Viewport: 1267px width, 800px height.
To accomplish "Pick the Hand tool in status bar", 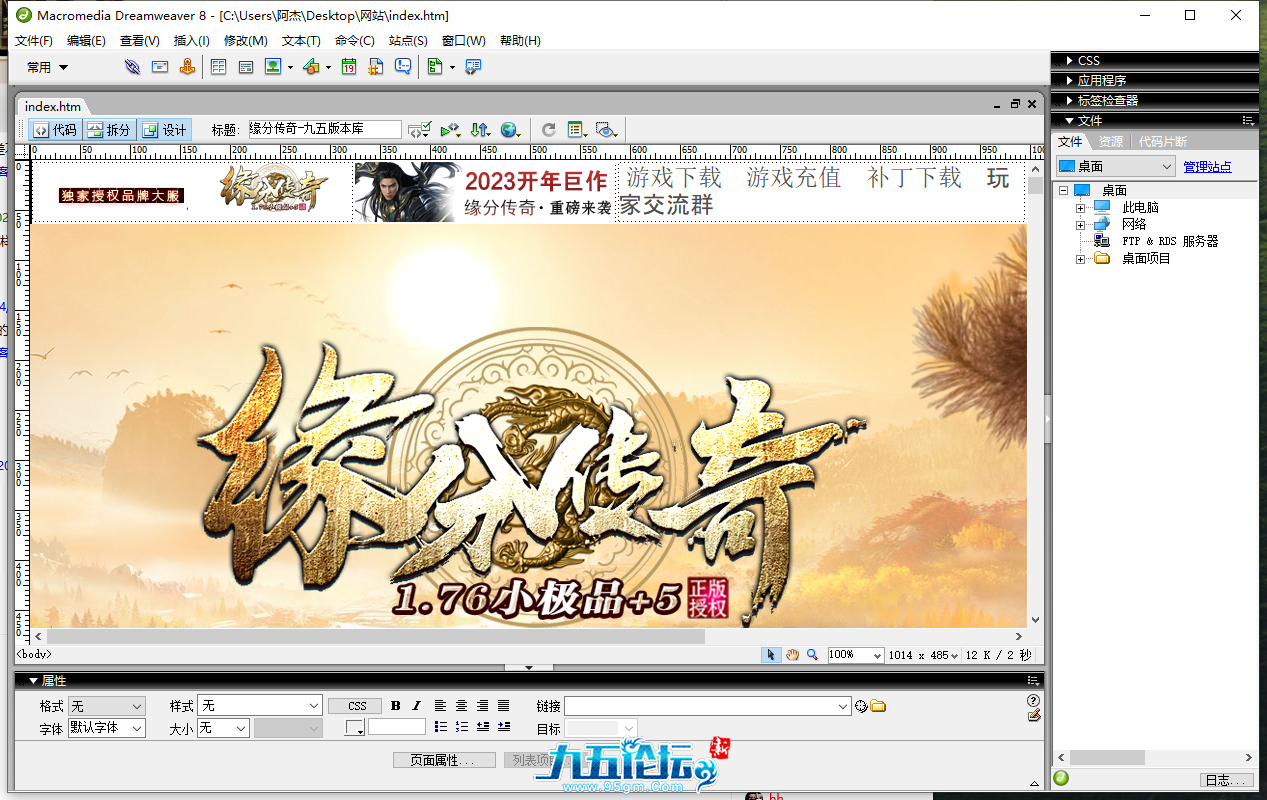I will [792, 655].
